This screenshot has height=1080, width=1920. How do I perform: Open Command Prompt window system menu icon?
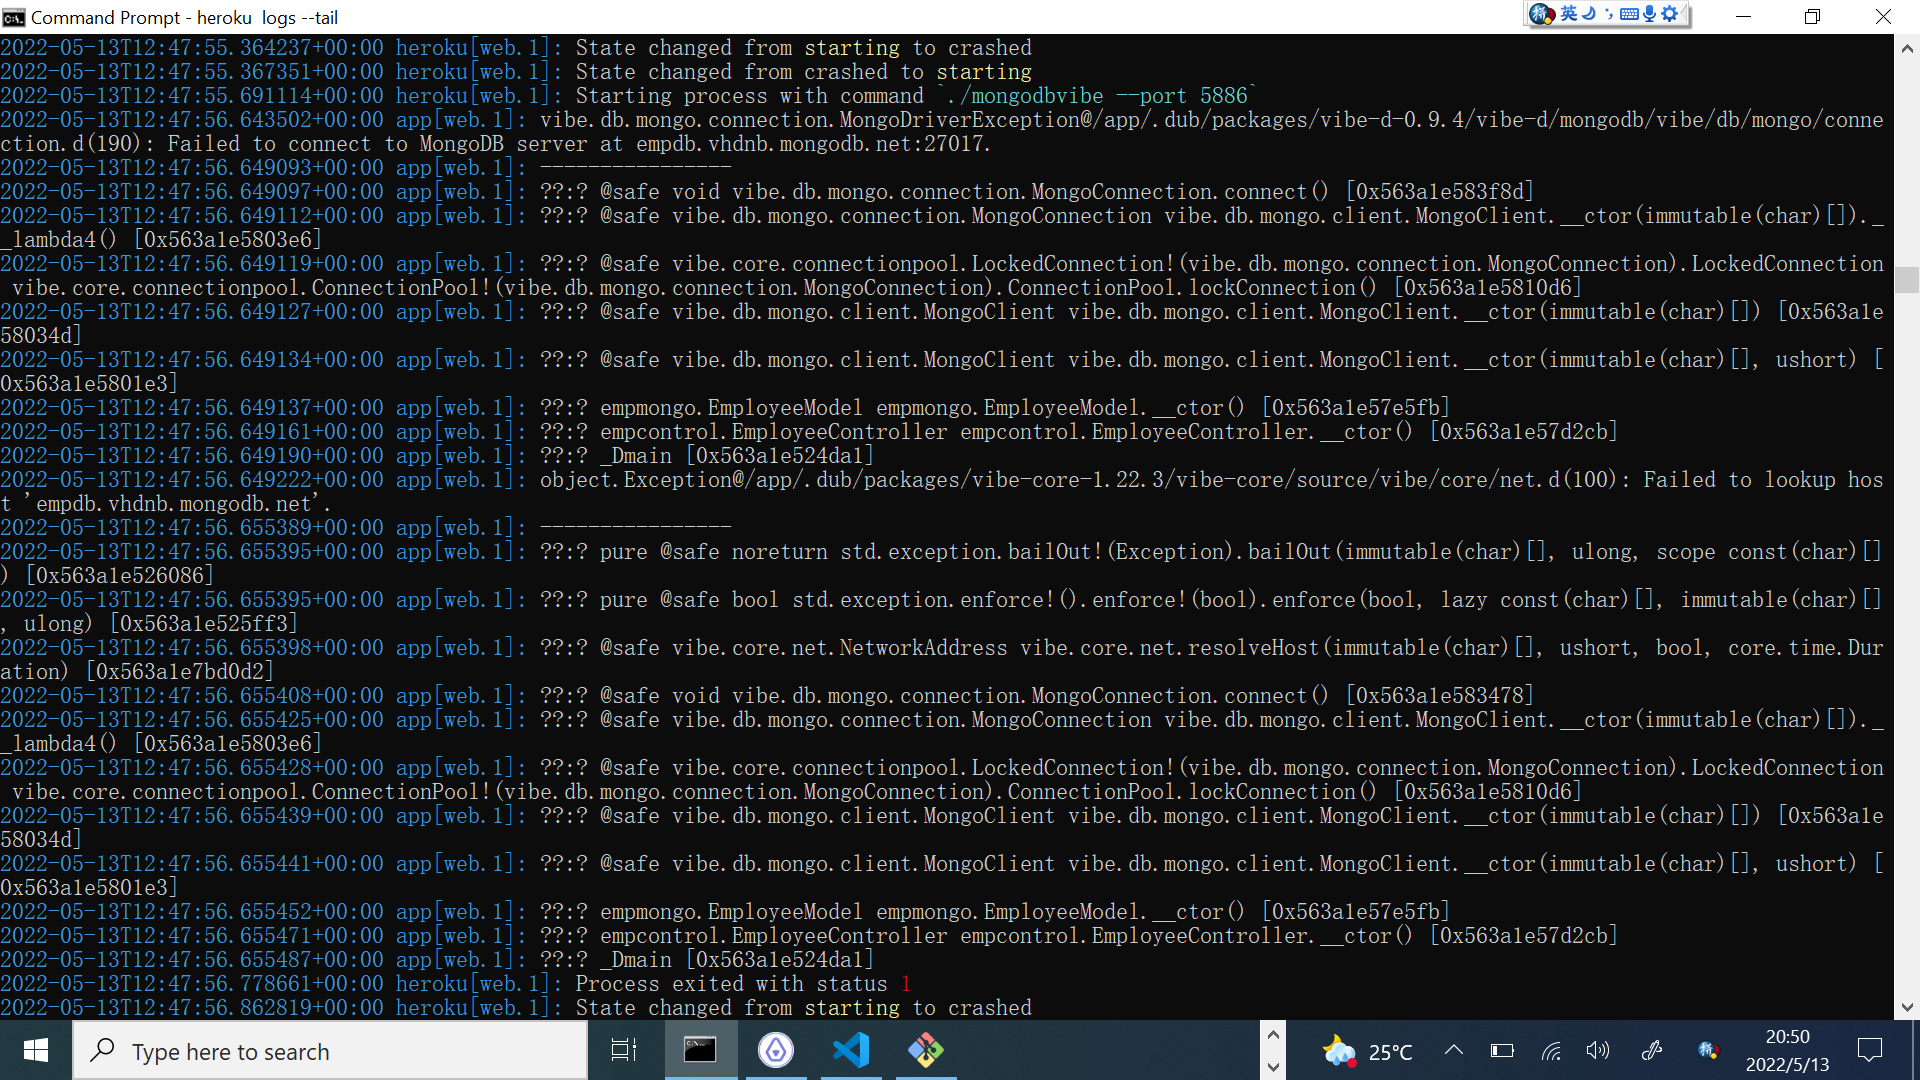click(14, 17)
